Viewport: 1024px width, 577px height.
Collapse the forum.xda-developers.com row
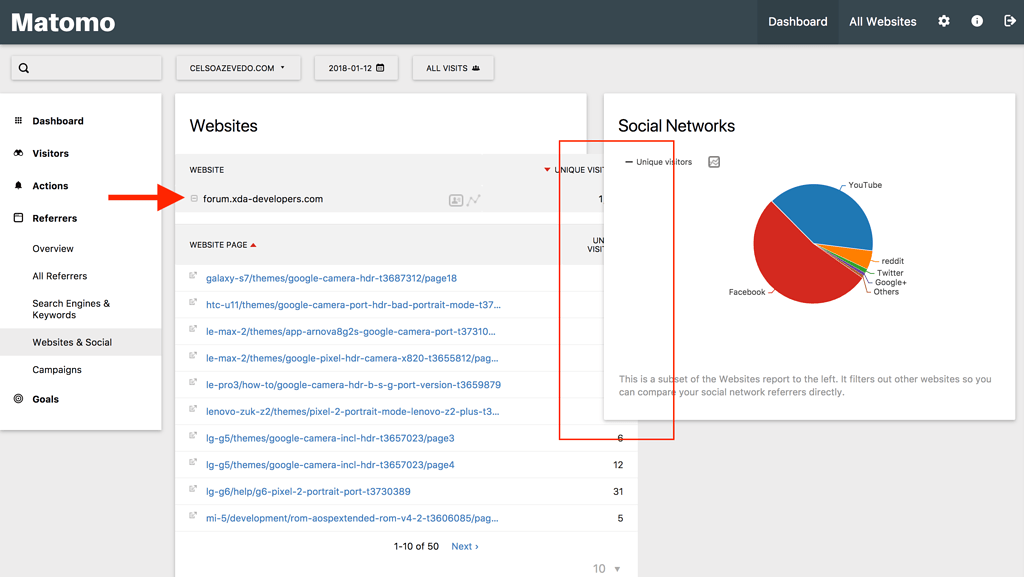click(194, 198)
